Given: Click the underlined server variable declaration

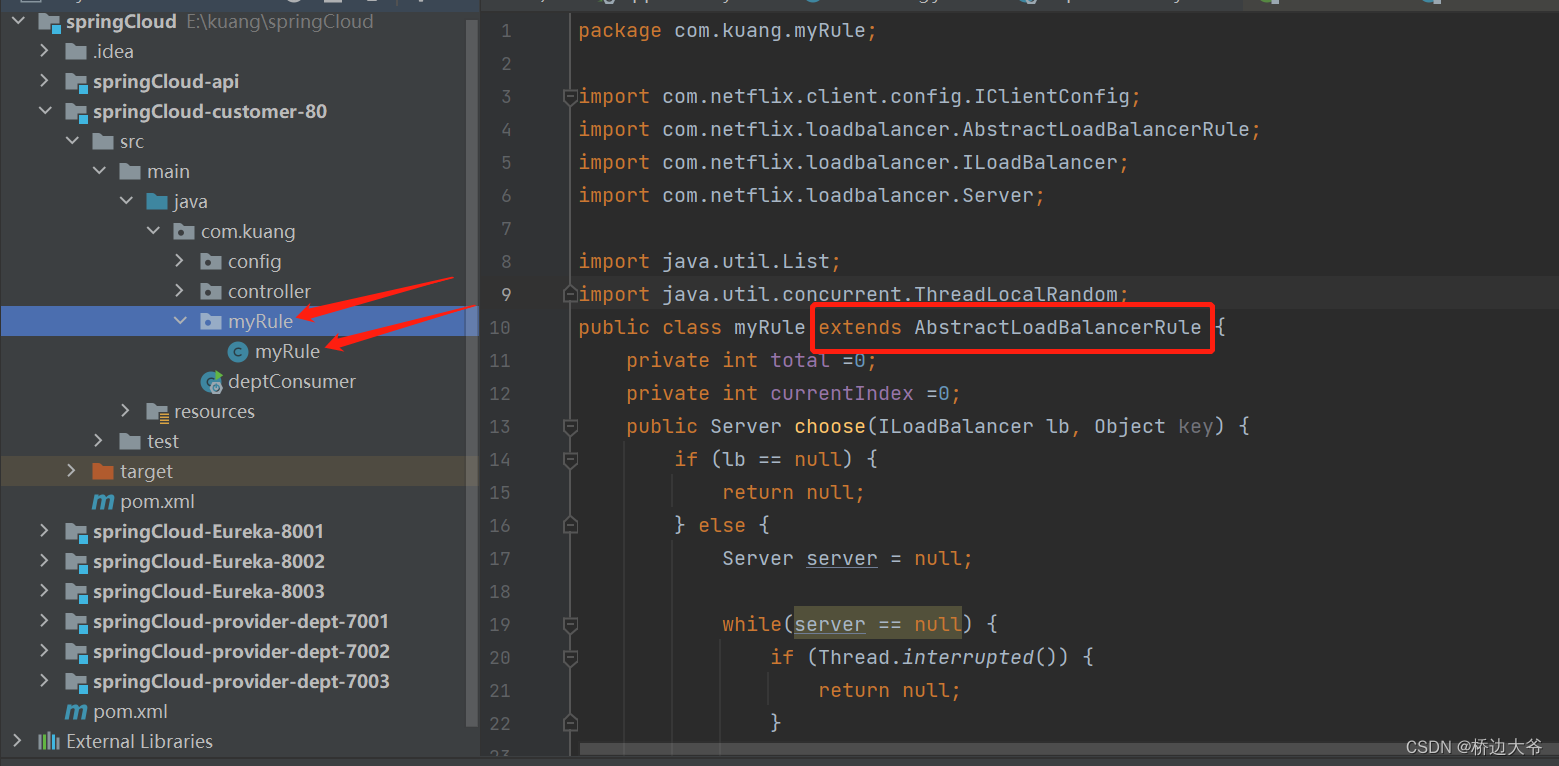Looking at the screenshot, I should pyautogui.click(x=842, y=558).
